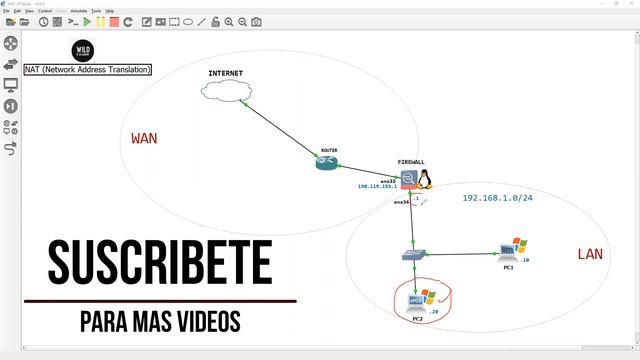Reload all nodes icon

click(x=128, y=22)
